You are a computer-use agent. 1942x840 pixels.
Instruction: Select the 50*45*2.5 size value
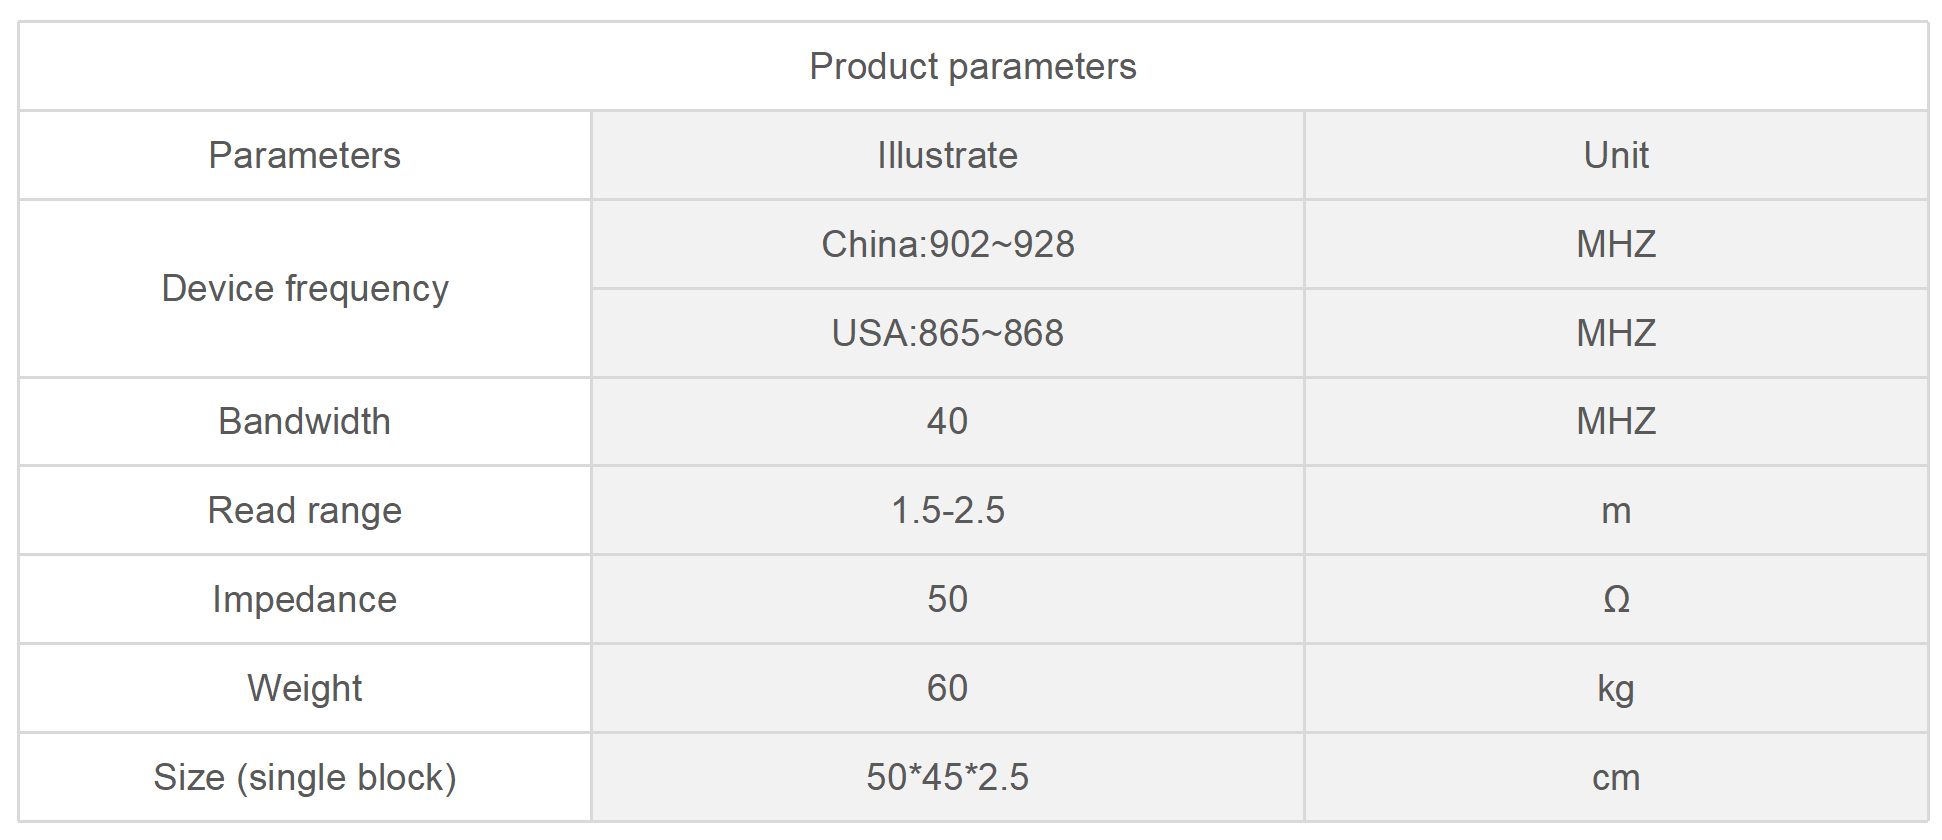coord(947,777)
